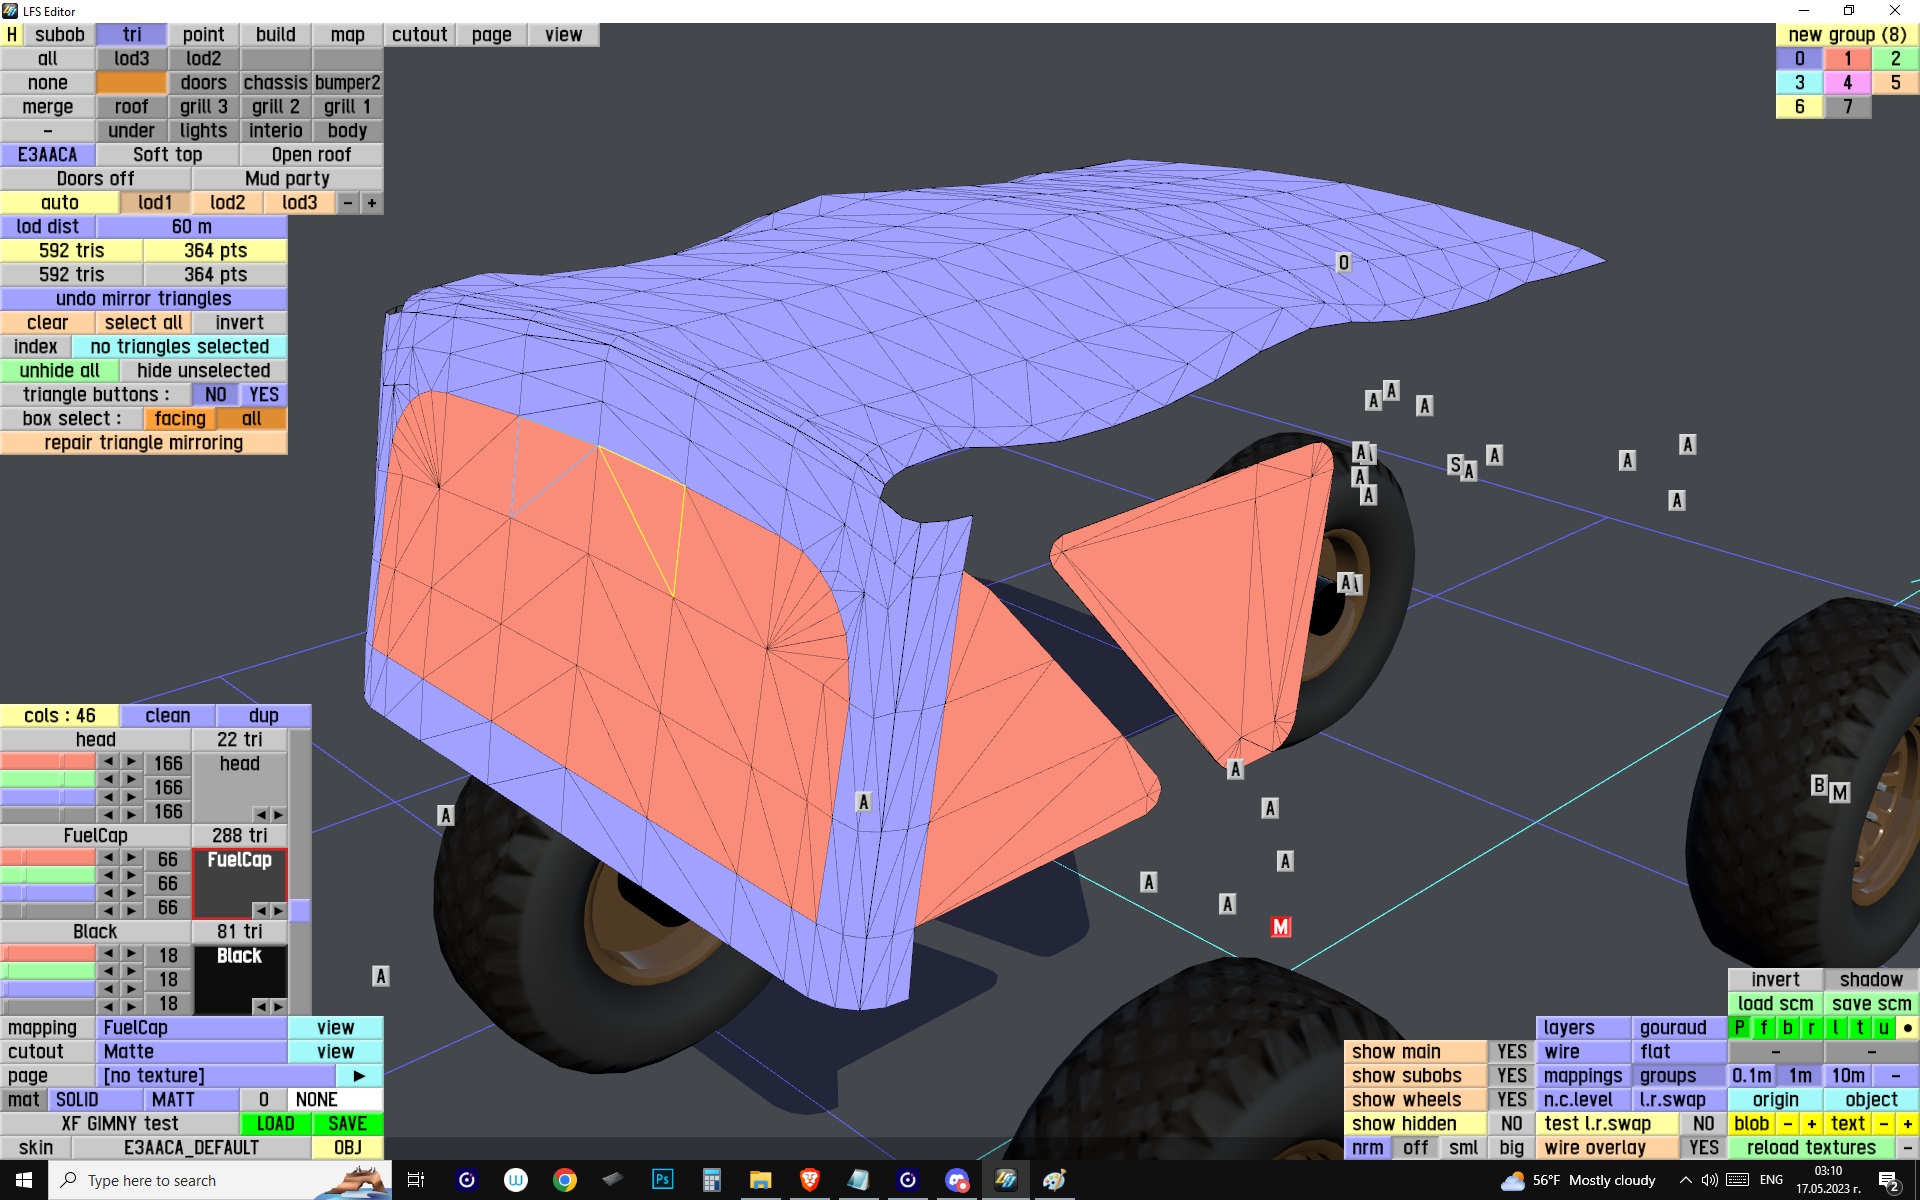Open the cutout mode tab
The image size is (1920, 1200).
pos(419,35)
